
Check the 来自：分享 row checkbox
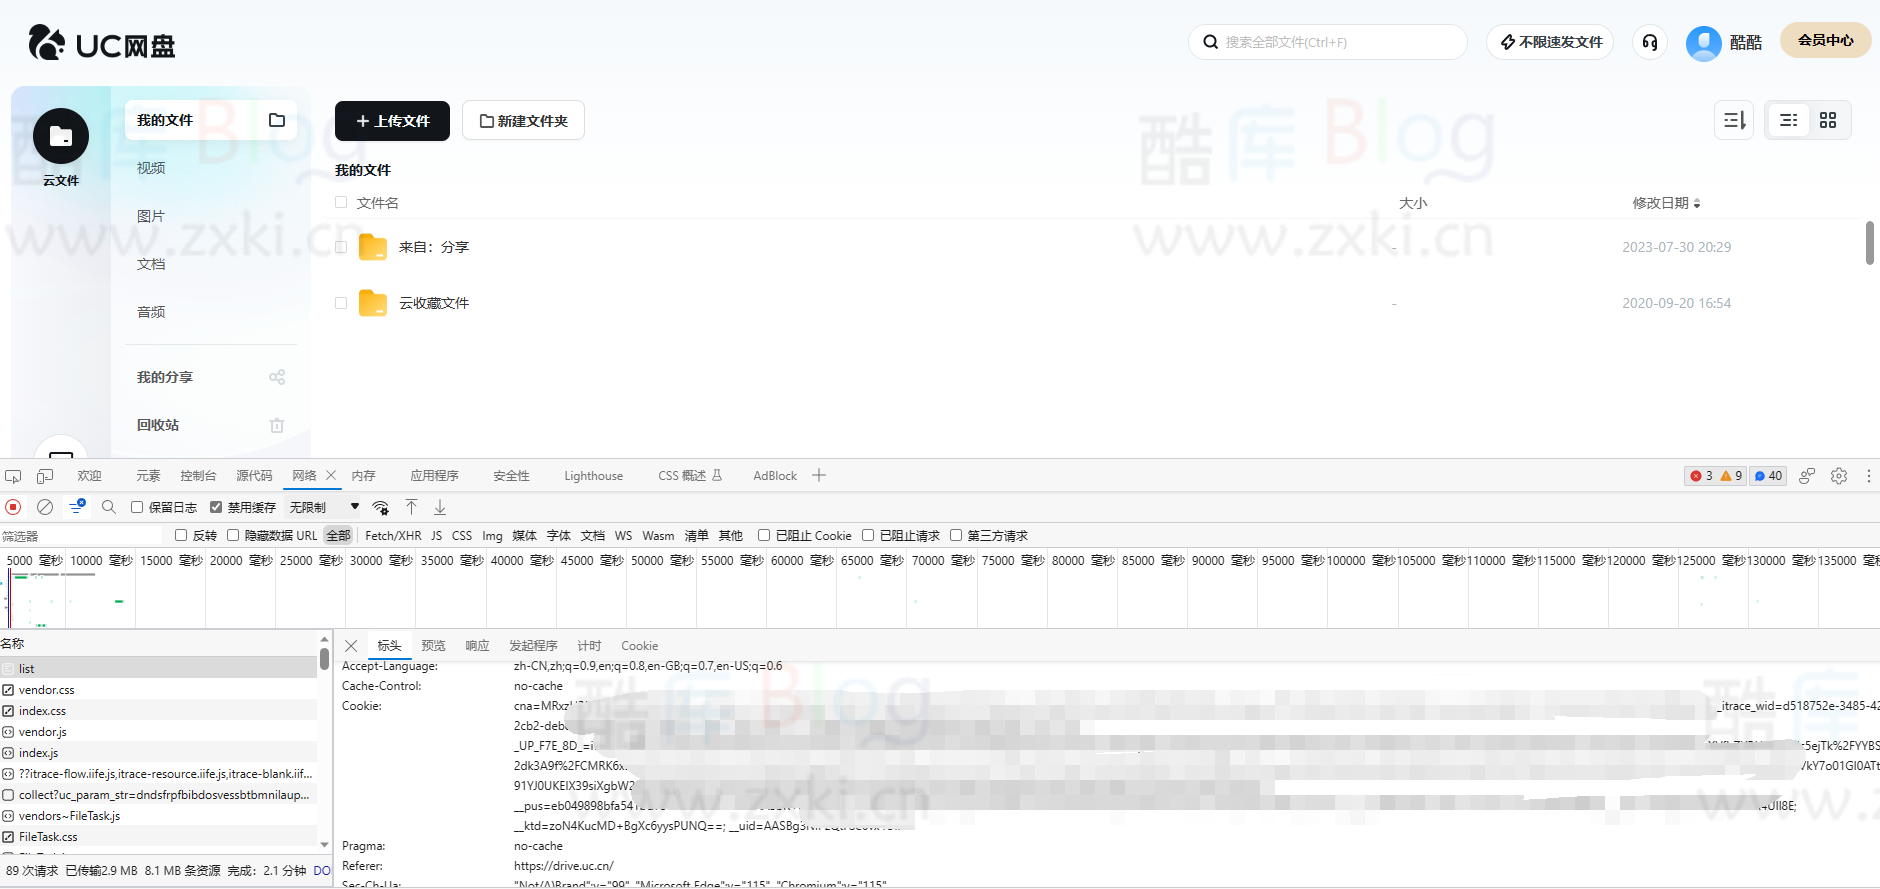point(341,247)
